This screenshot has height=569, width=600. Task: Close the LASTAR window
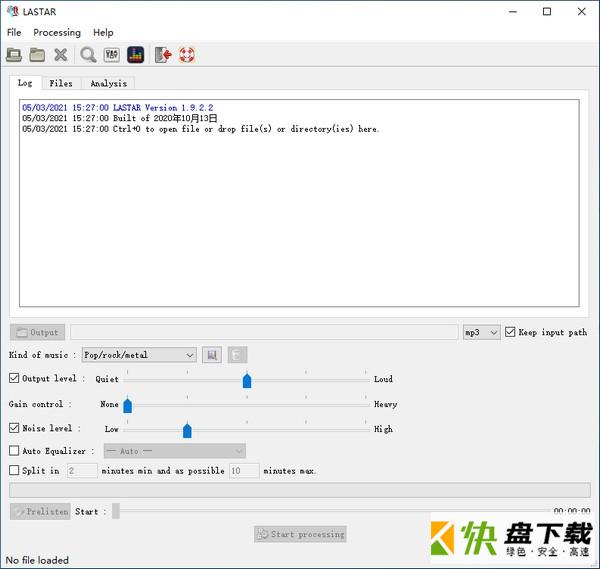(x=582, y=11)
